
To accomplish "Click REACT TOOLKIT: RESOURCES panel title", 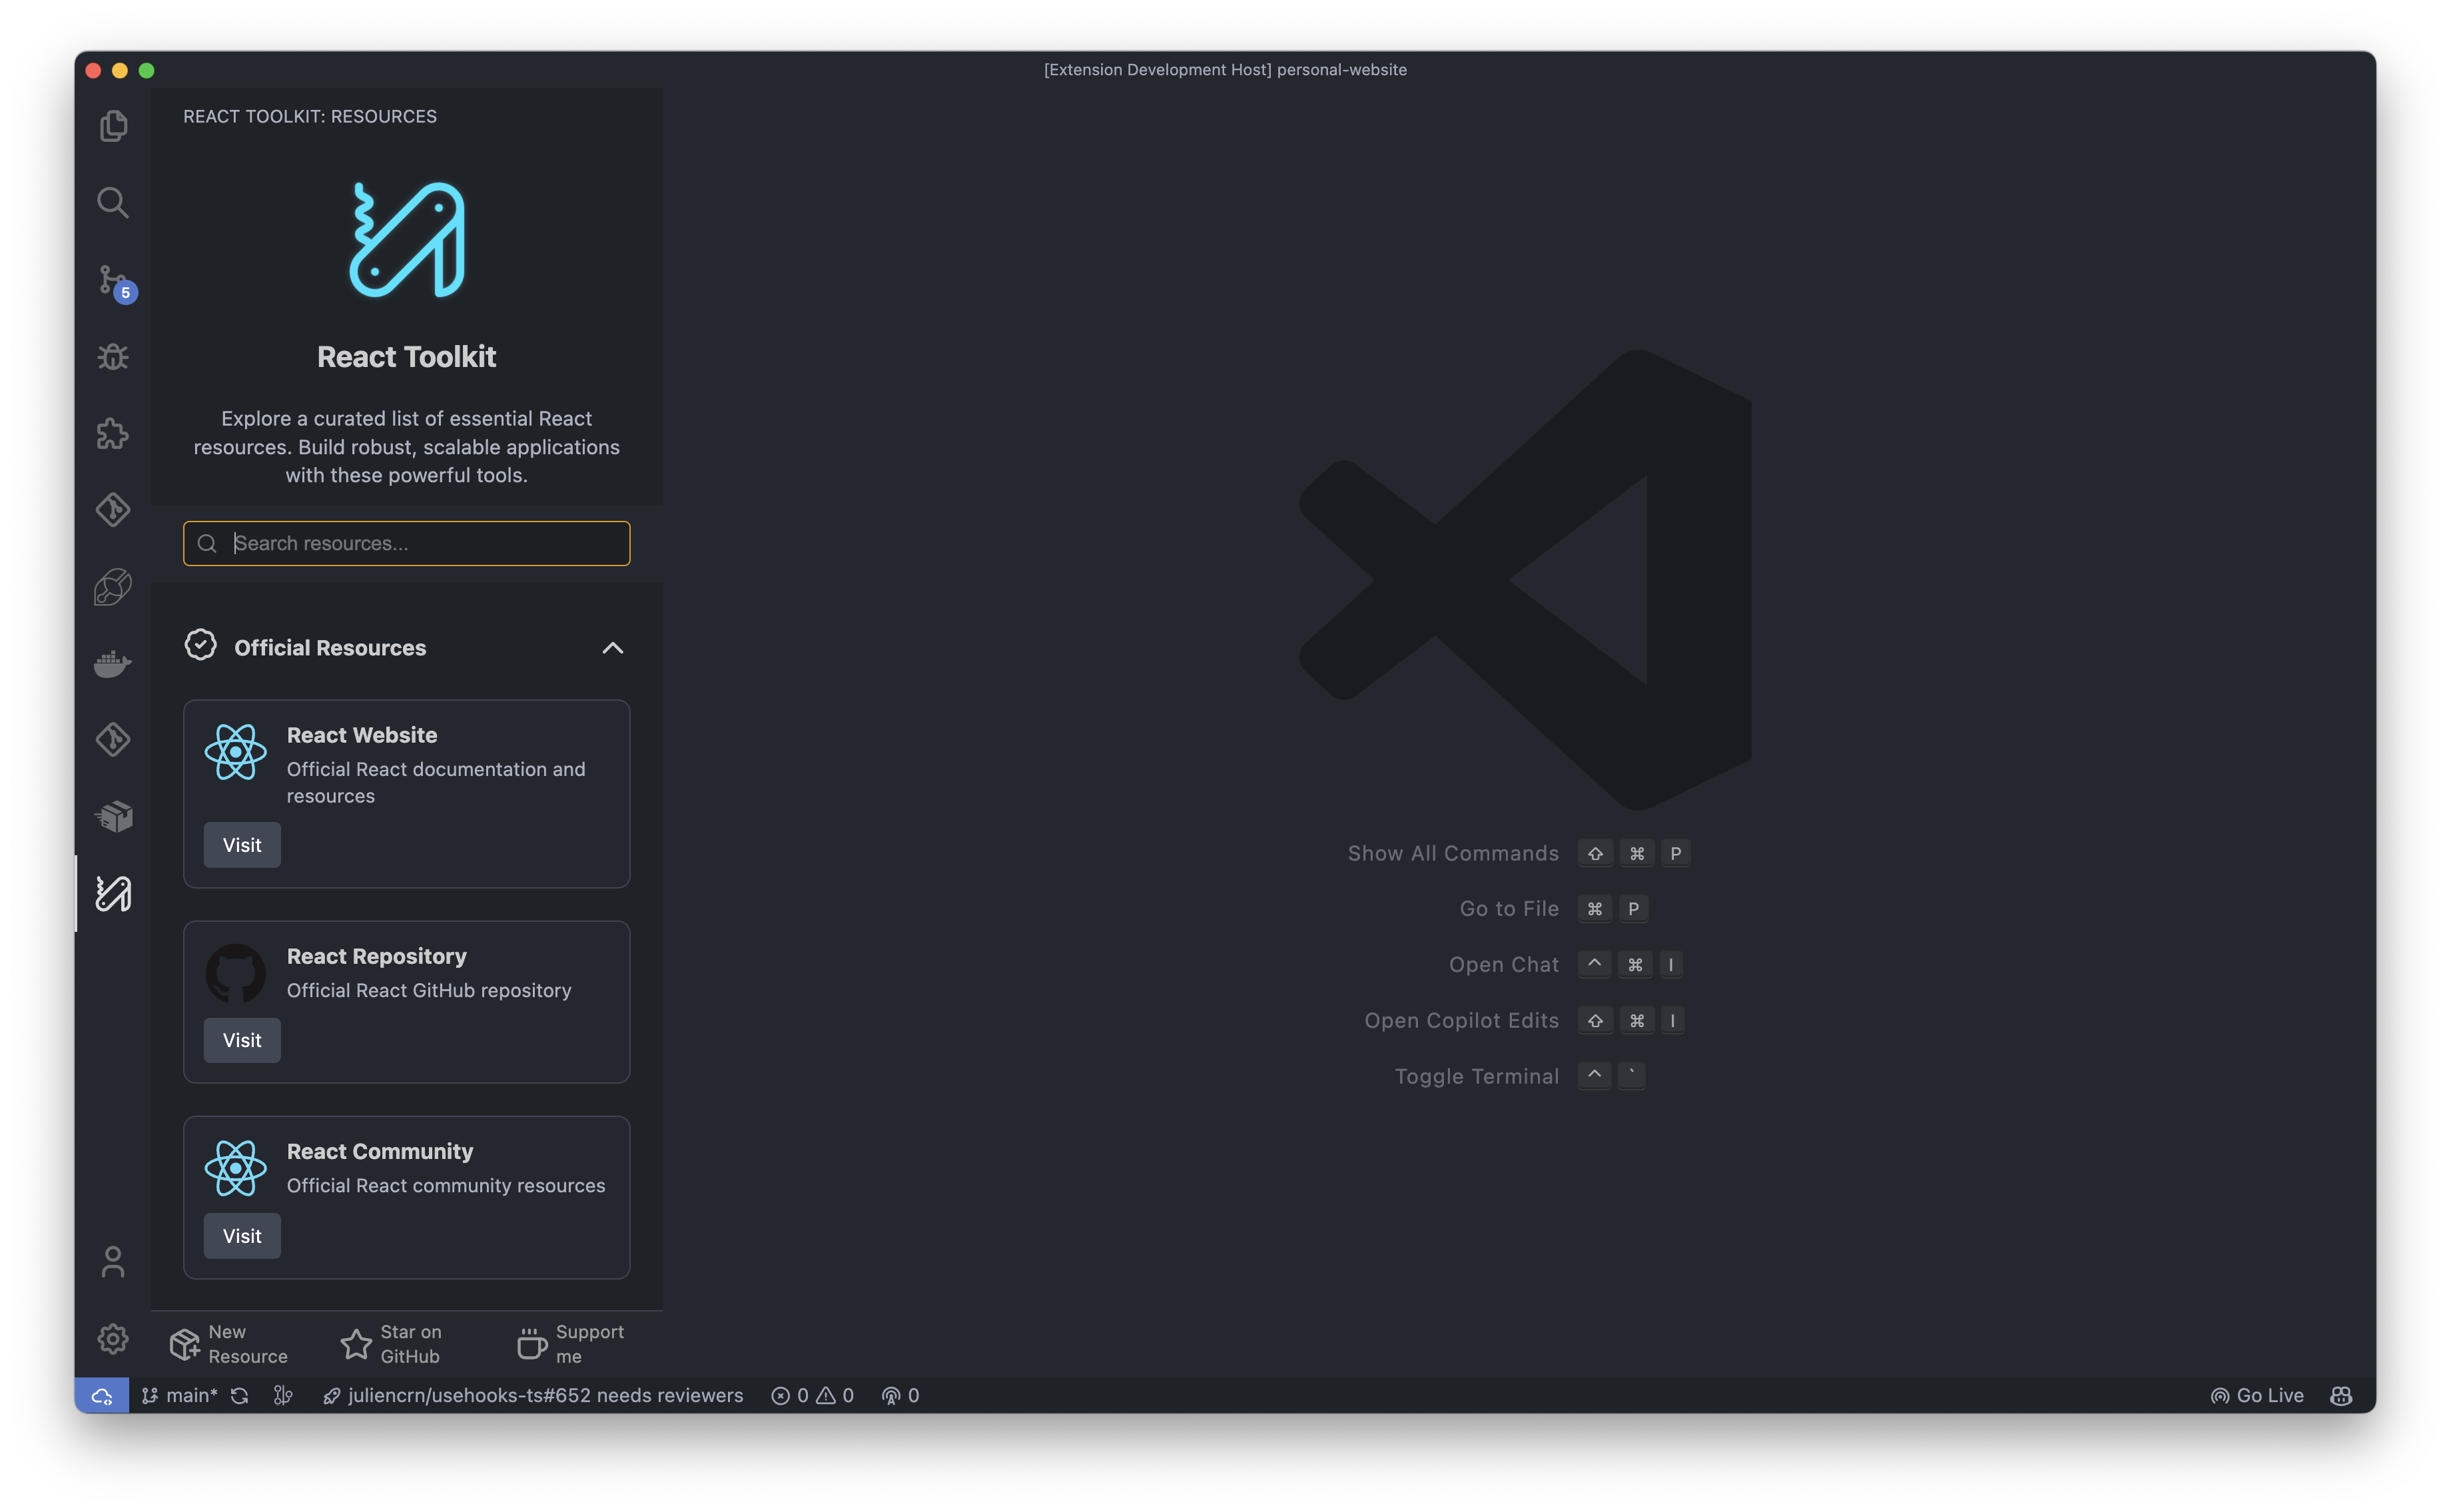I will pyautogui.click(x=310, y=116).
